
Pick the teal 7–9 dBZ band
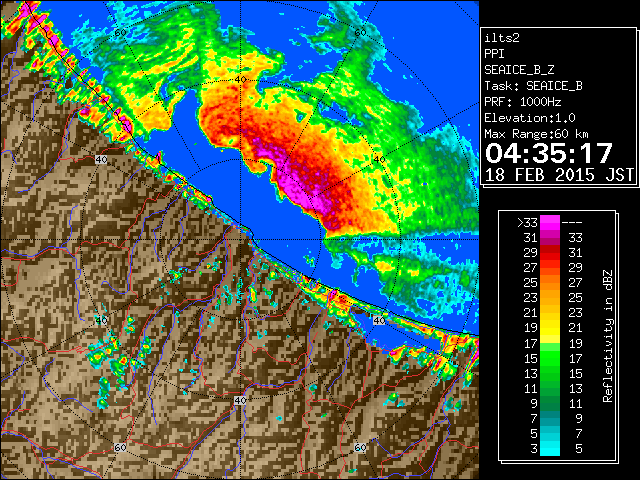550,418
